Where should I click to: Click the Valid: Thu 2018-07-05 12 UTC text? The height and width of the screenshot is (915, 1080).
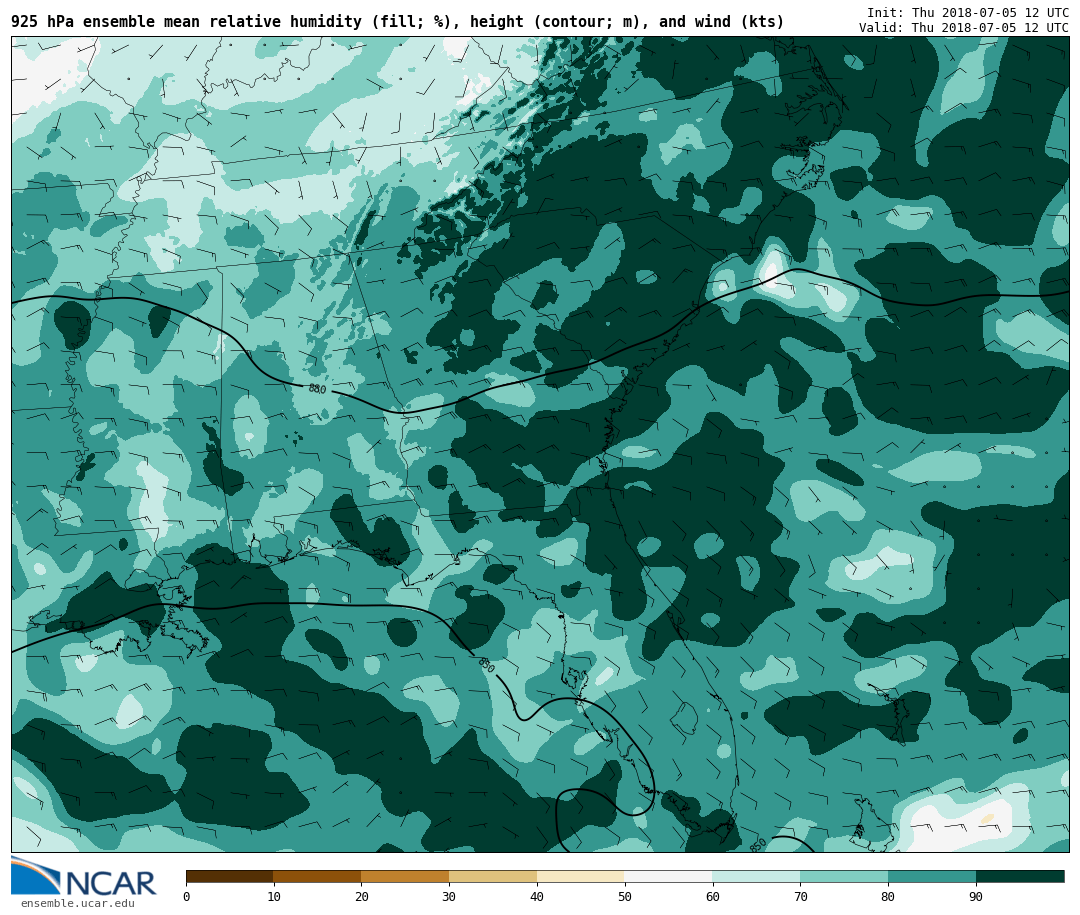(x=964, y=28)
